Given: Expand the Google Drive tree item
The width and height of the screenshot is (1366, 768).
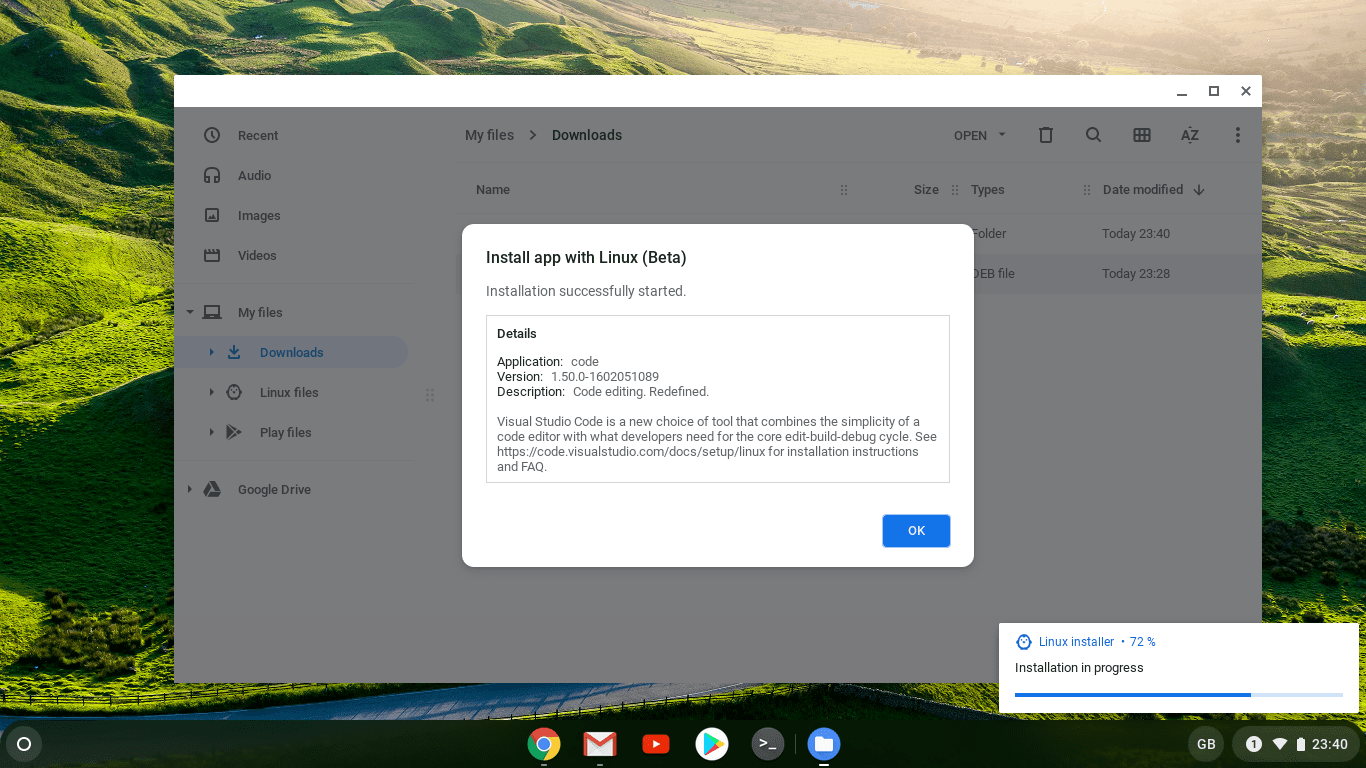Looking at the screenshot, I should point(189,489).
